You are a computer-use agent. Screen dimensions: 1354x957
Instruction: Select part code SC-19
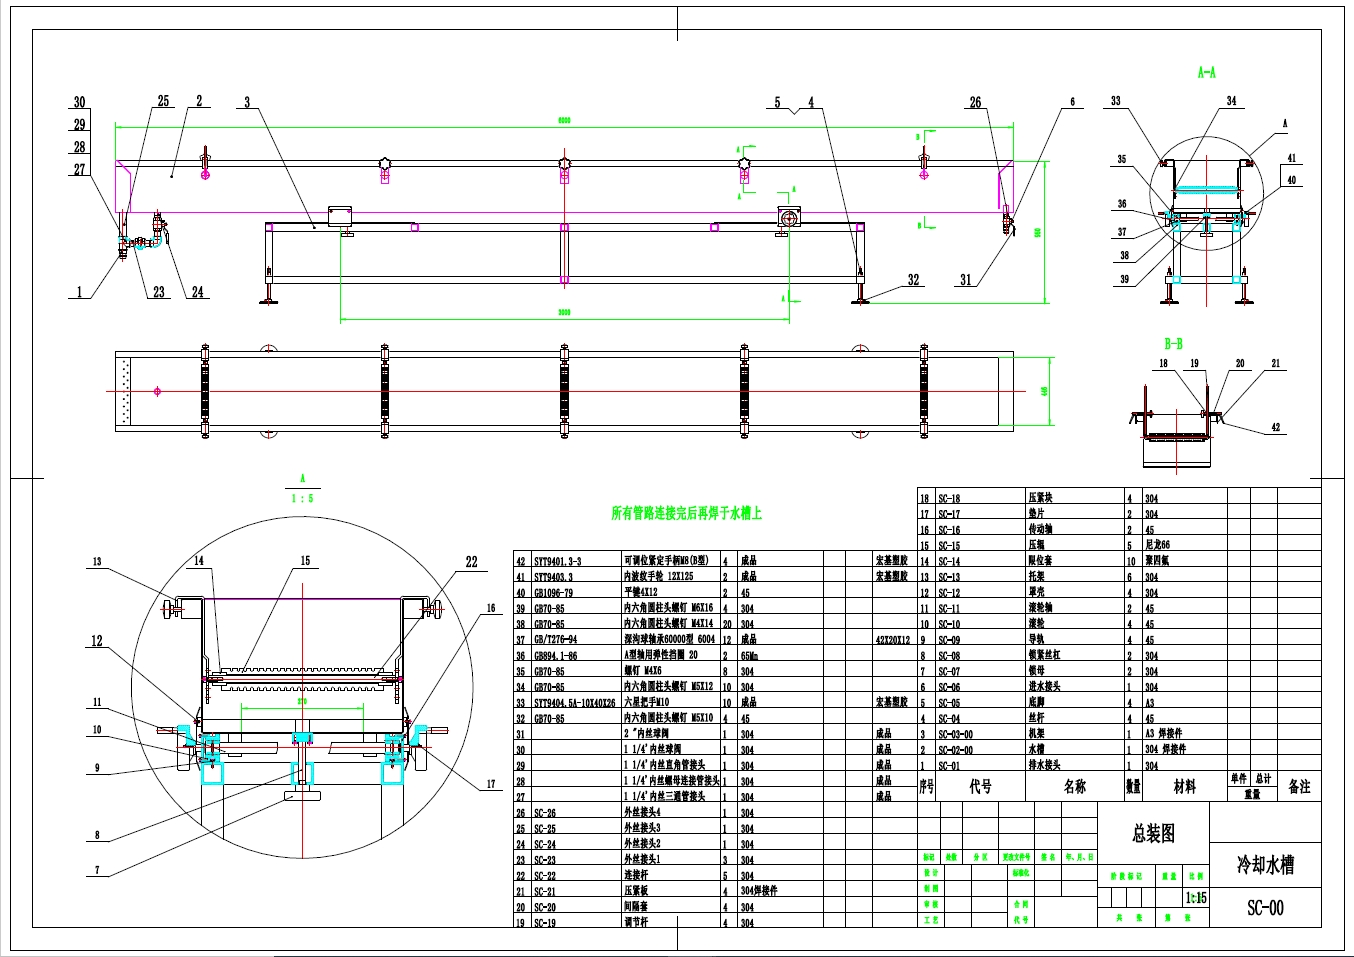pos(545,923)
